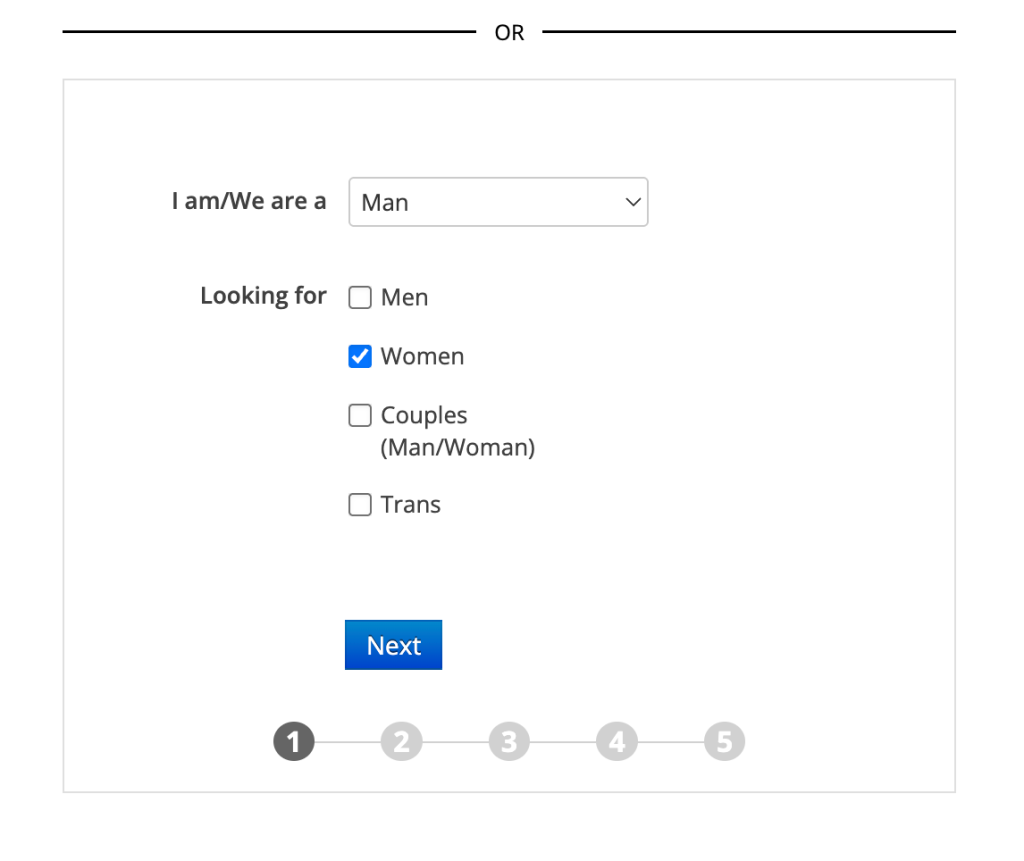
Task: Tick the Couples (Man/Woman) checkbox
Action: (x=360, y=416)
